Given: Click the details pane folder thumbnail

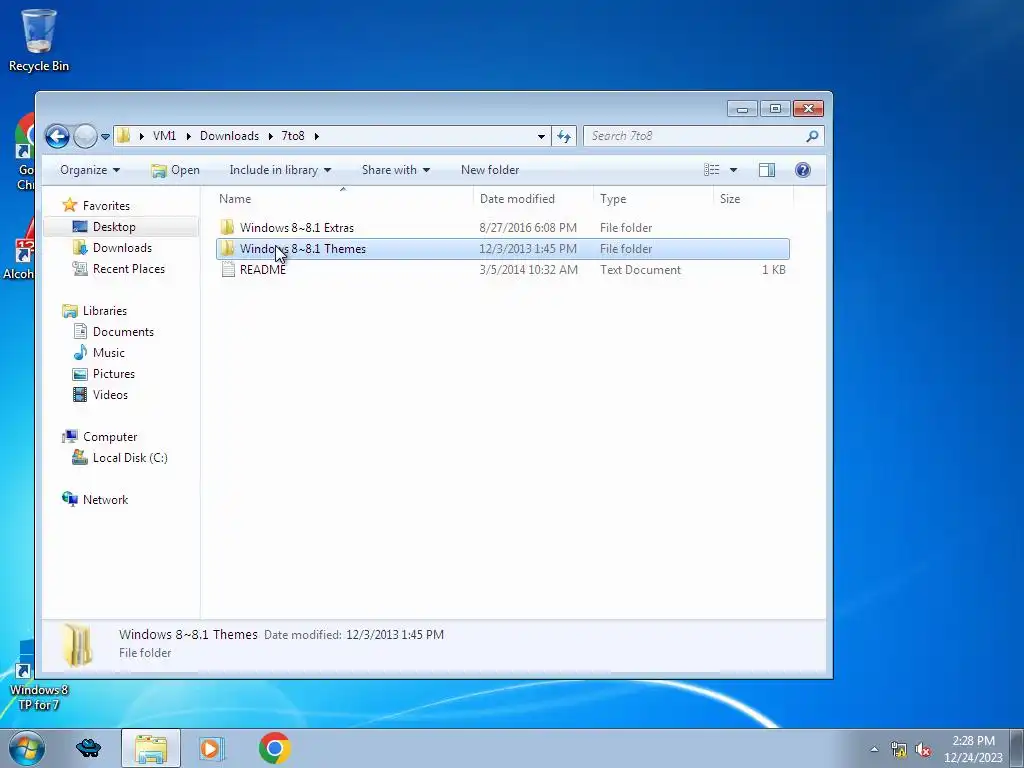Looking at the screenshot, I should tap(78, 645).
